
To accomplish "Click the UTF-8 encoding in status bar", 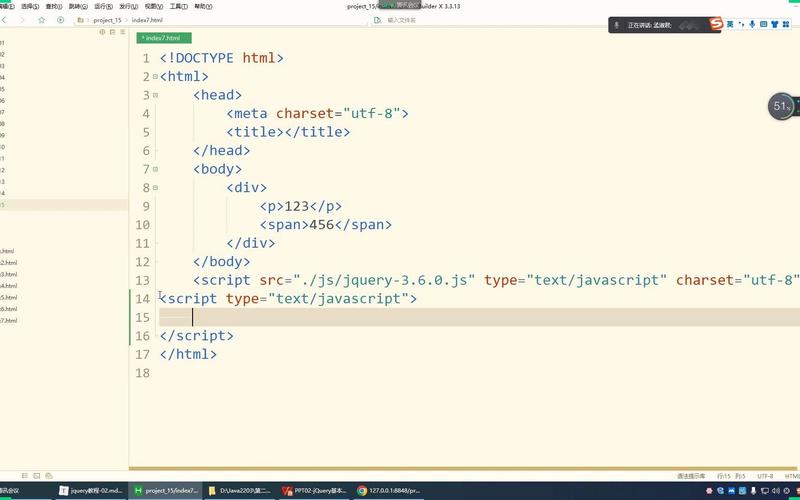I will [765, 476].
